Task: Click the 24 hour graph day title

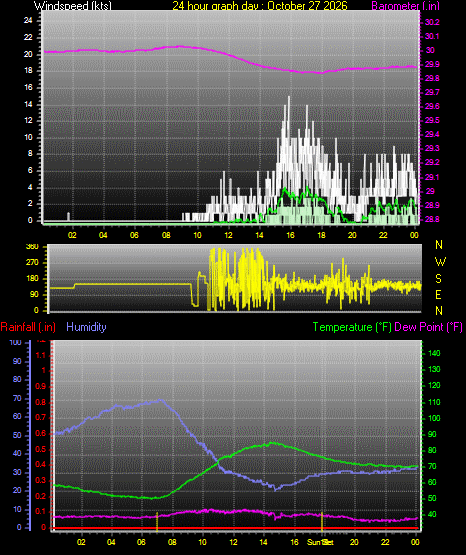Action: click(260, 6)
